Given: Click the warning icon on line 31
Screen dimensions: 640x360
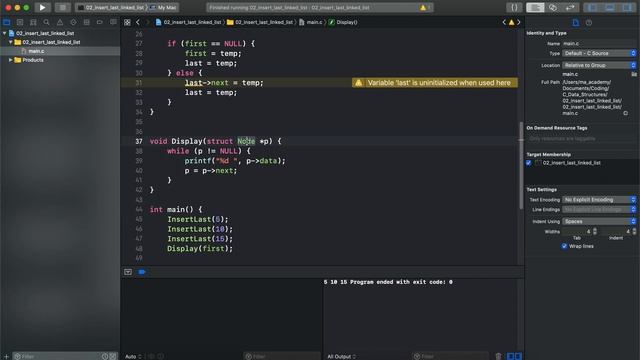Looking at the screenshot, I should tap(358, 83).
